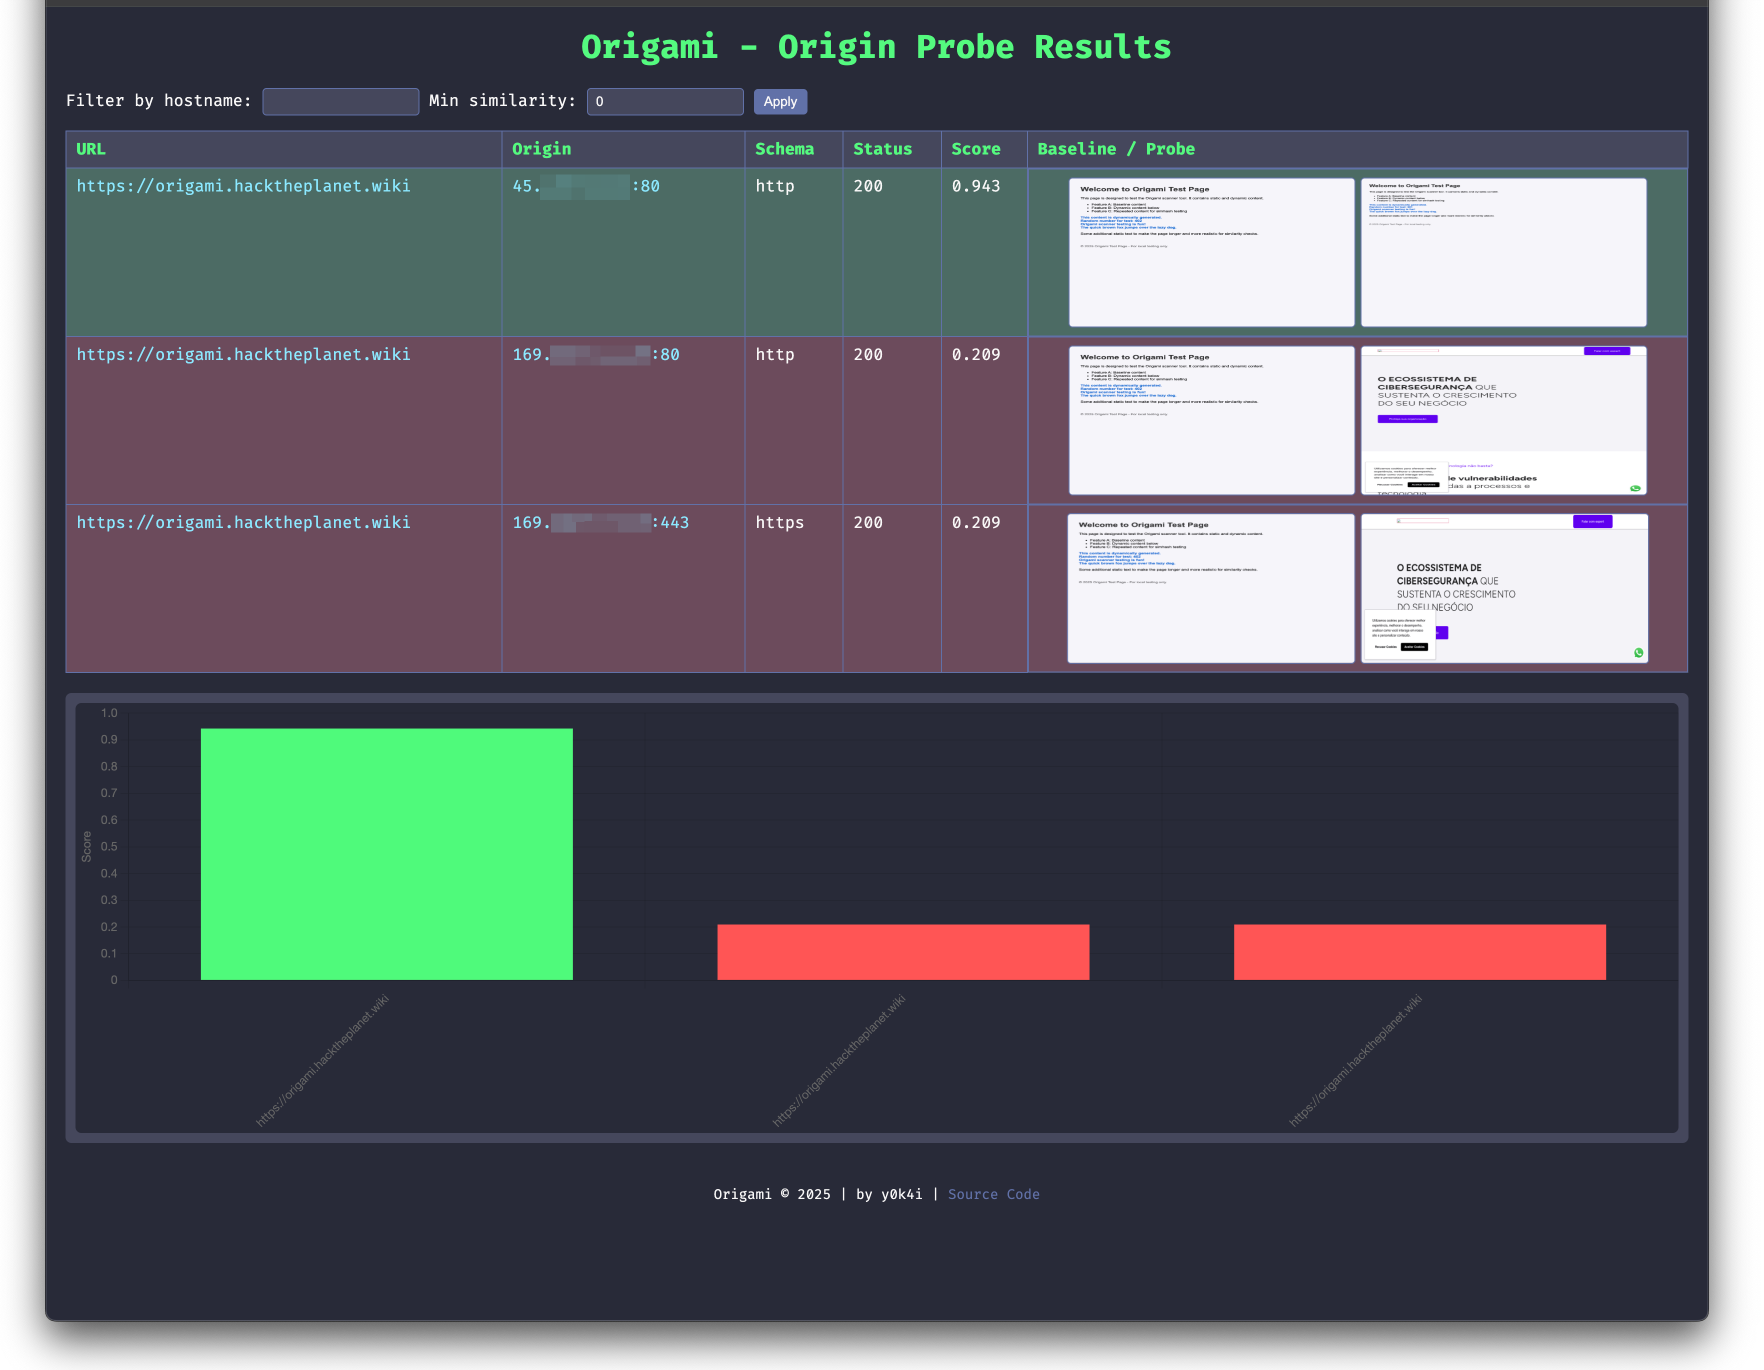Screen dimensions: 1764x1370
Task: Open the URL link in the port 443 row
Action: pos(244,522)
